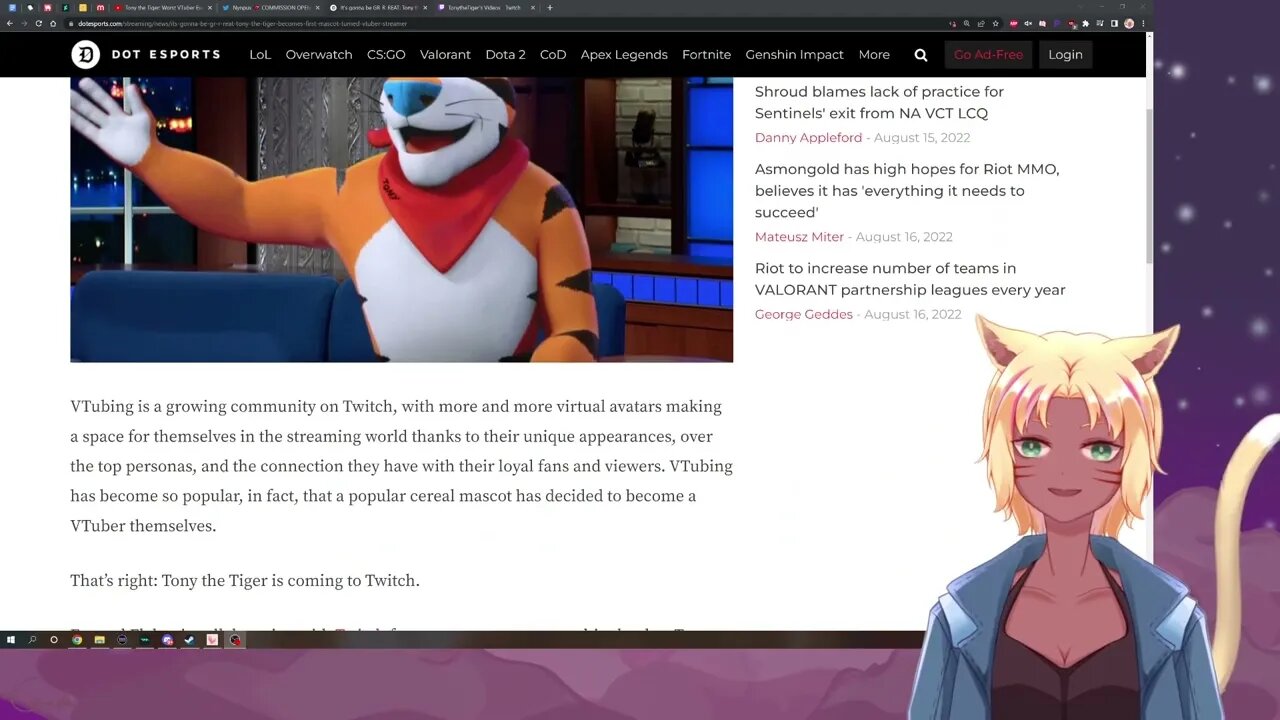Open author George Geddes' page
This screenshot has height=720, width=1280.
tap(804, 314)
